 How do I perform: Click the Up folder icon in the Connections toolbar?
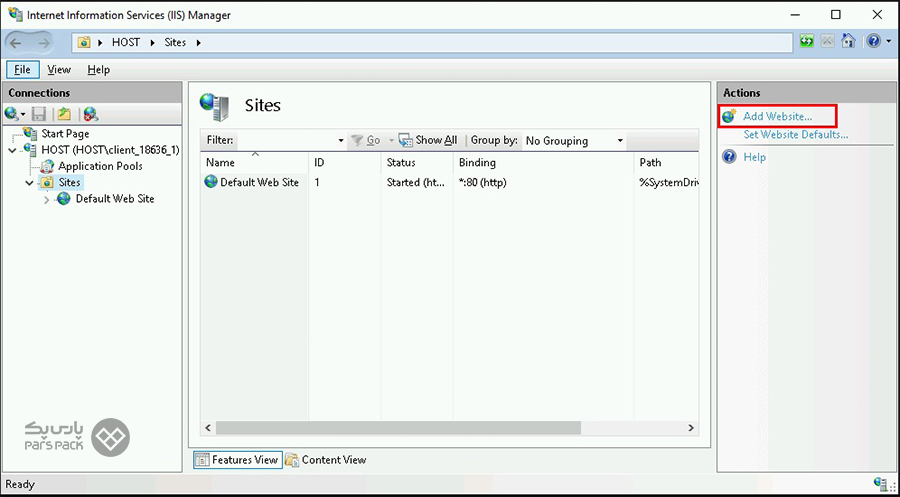pos(64,114)
